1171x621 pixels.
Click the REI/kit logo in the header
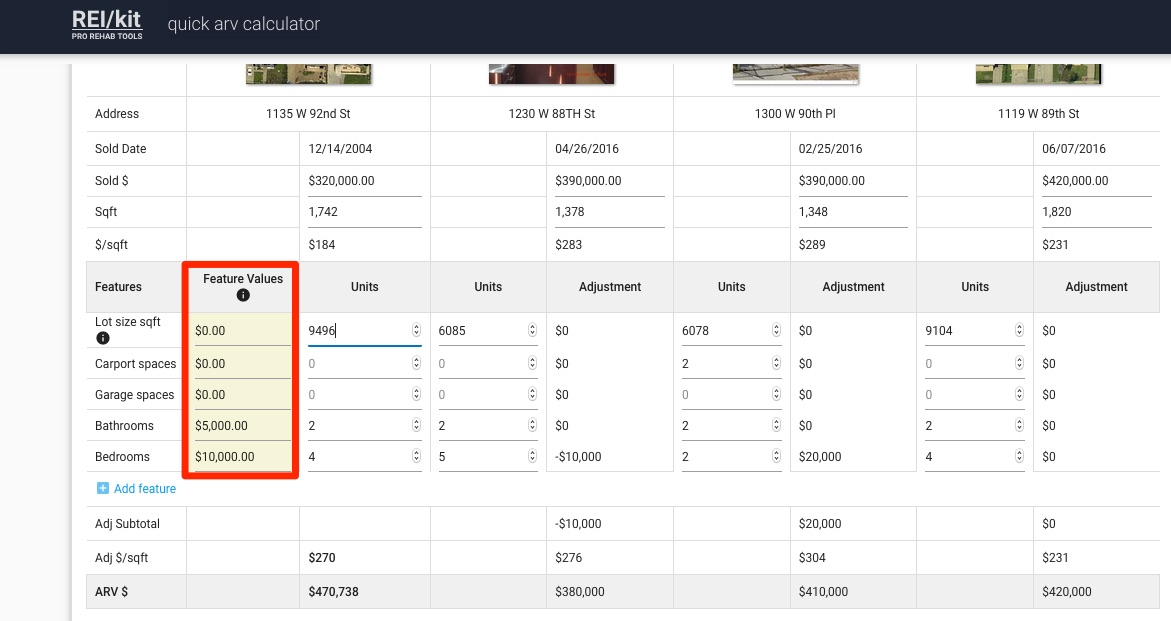[x=104, y=26]
